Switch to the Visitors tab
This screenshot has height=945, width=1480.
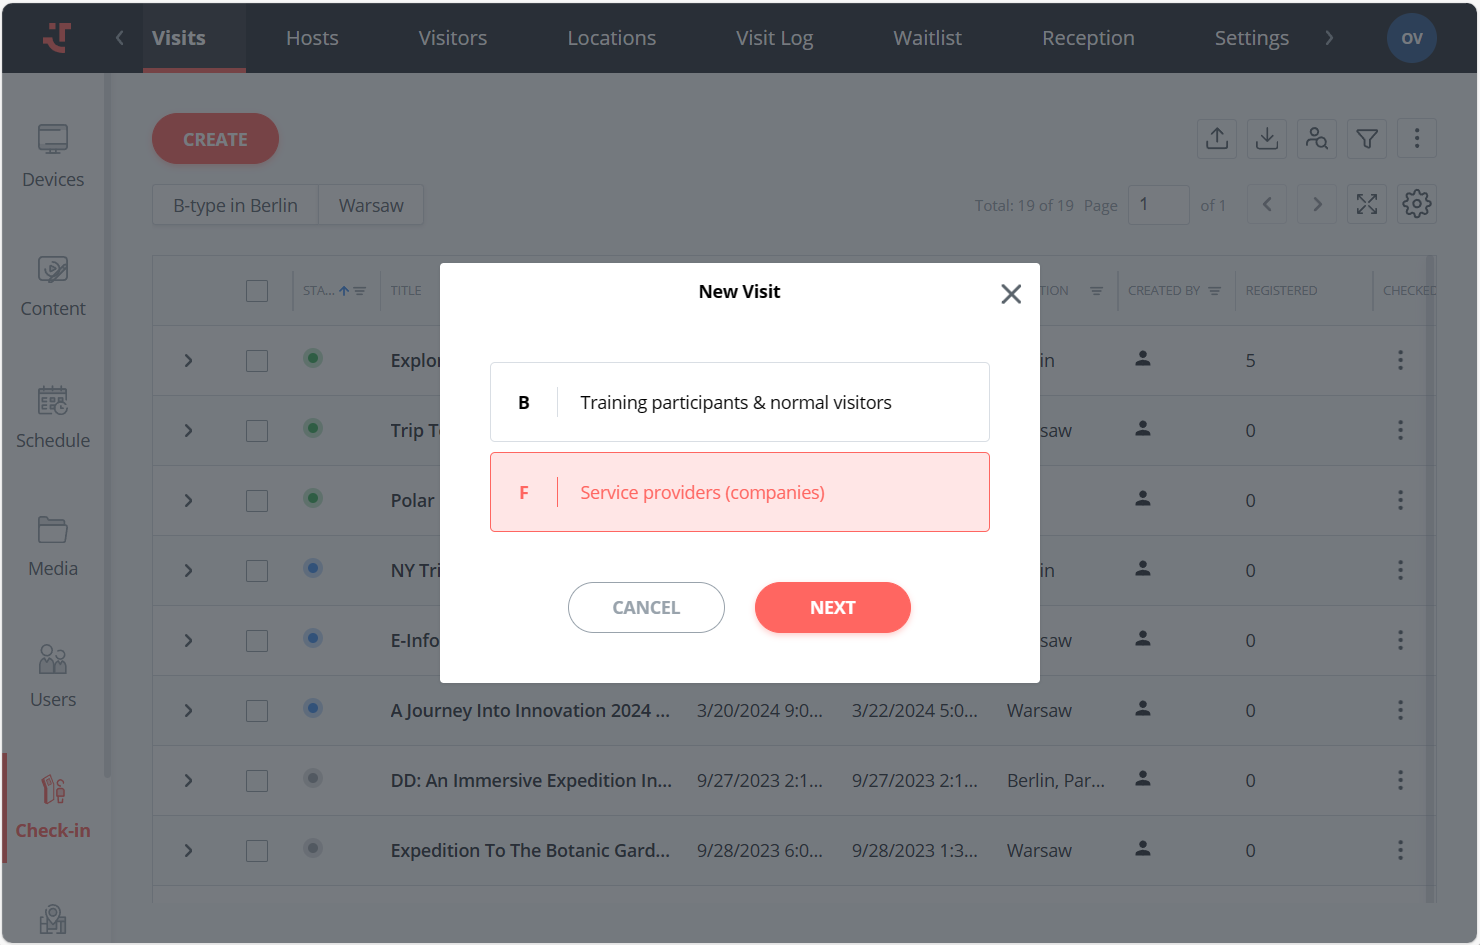coord(452,38)
